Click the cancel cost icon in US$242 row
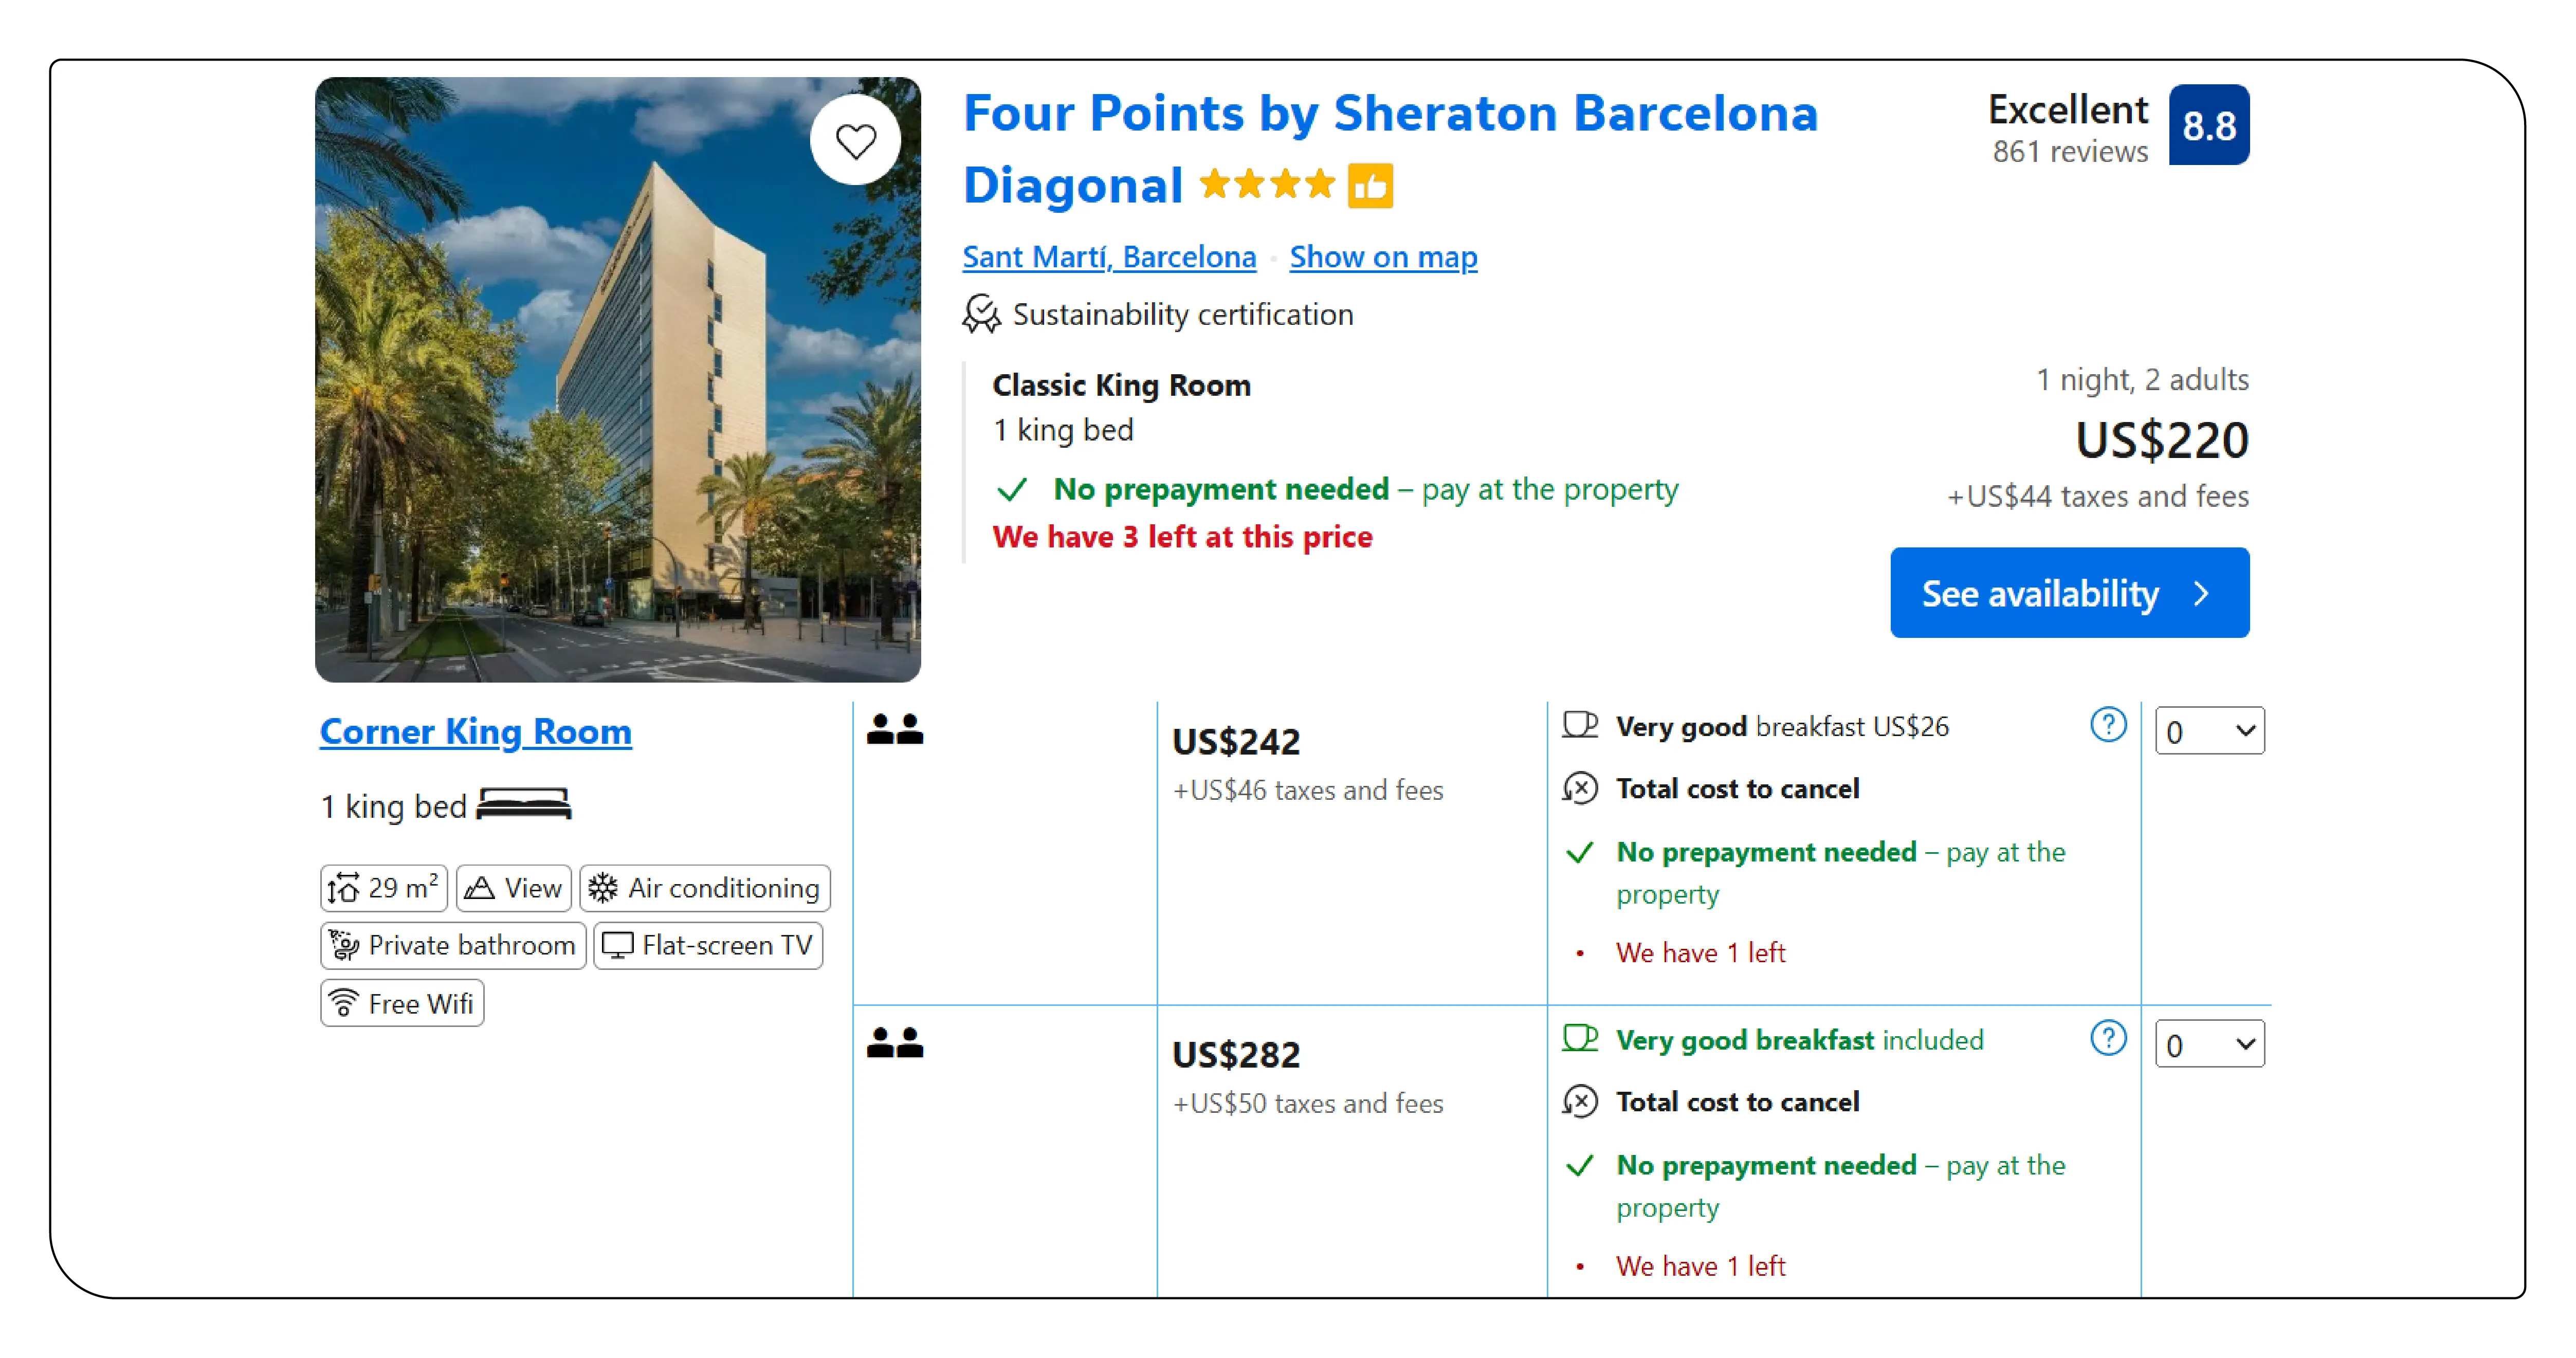Screen dimensions: 2576x1358 (x=1580, y=788)
